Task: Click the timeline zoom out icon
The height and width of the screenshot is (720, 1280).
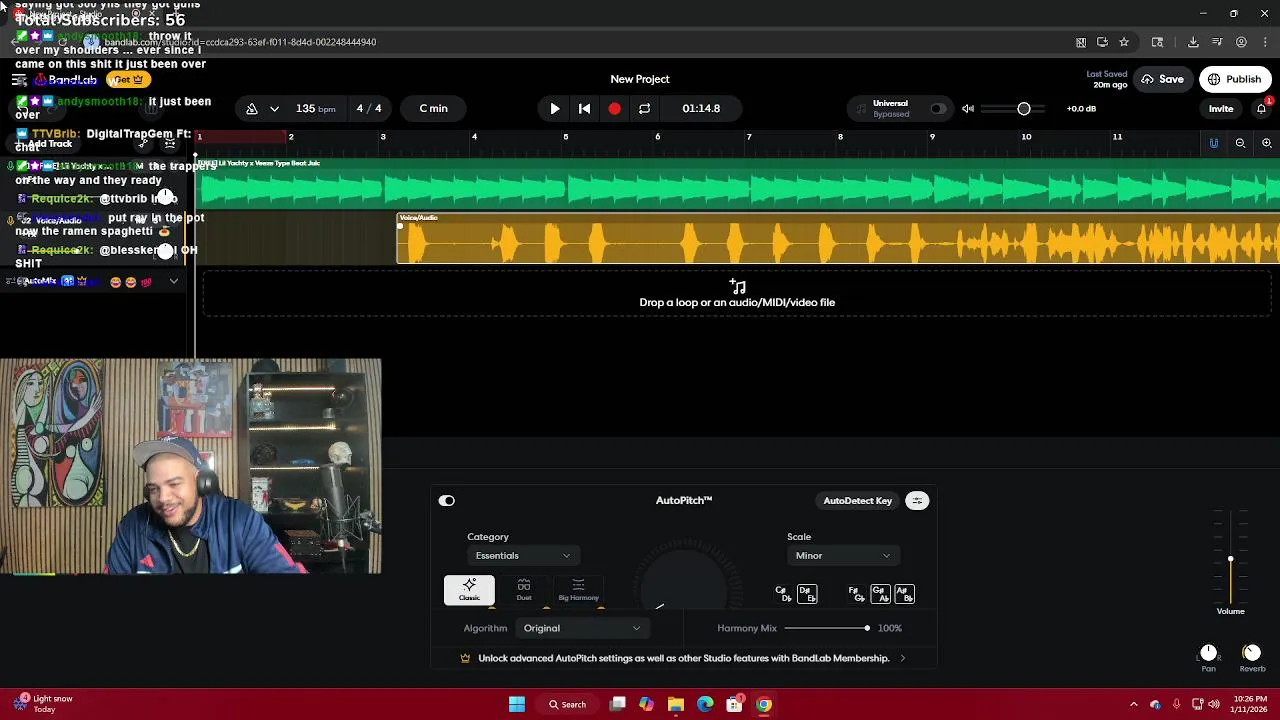Action: pyautogui.click(x=1240, y=143)
